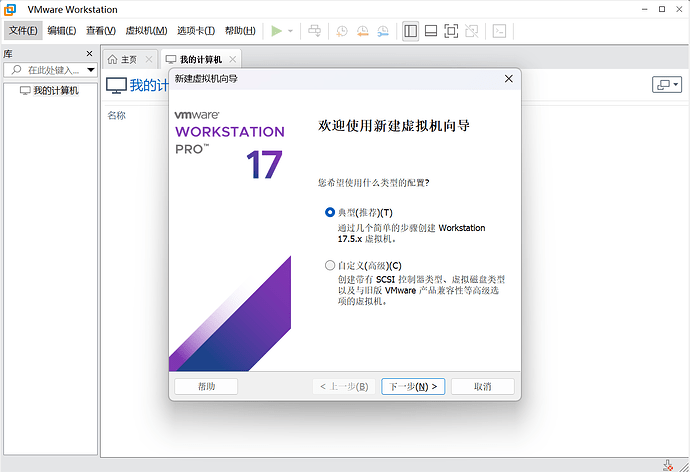Click the large monitor icon beside page title
Screen dimensions: 690x472
coord(117,85)
